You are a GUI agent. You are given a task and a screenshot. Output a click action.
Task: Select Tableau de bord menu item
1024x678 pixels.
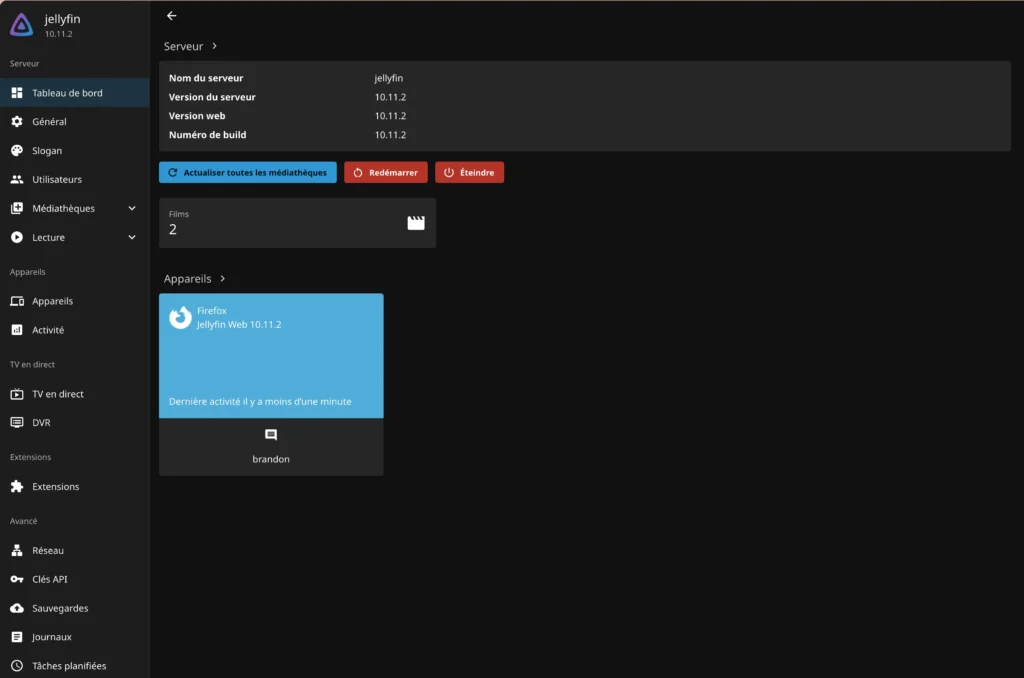pyautogui.click(x=67, y=93)
